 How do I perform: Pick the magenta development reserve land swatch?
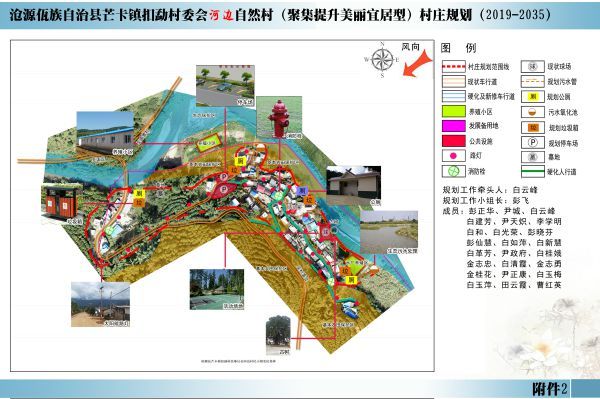(x=453, y=126)
